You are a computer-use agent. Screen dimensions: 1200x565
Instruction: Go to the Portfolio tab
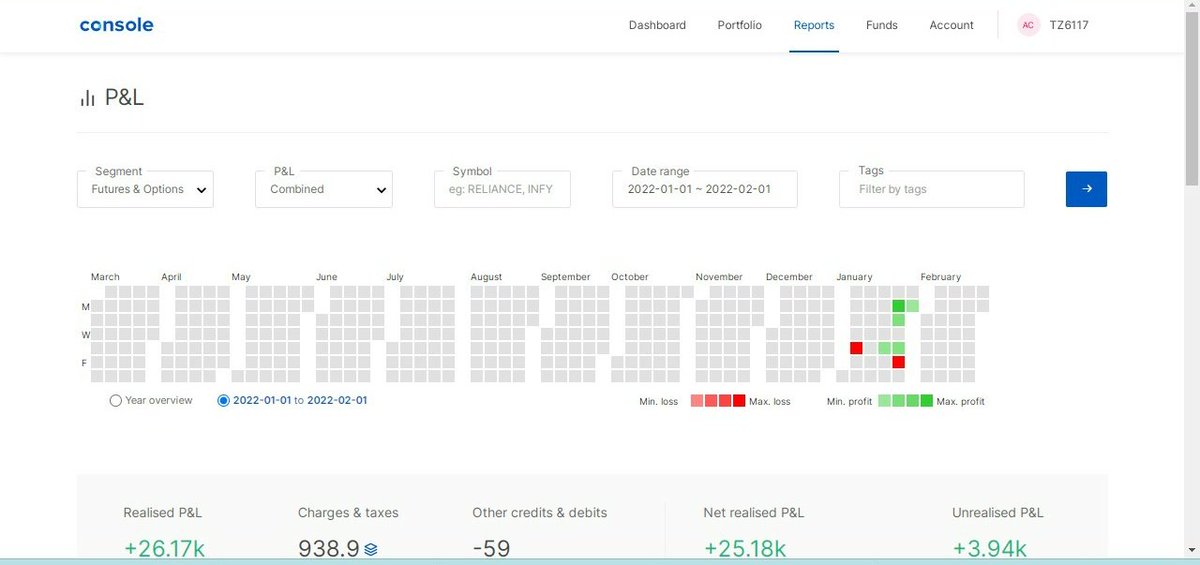[x=740, y=25]
